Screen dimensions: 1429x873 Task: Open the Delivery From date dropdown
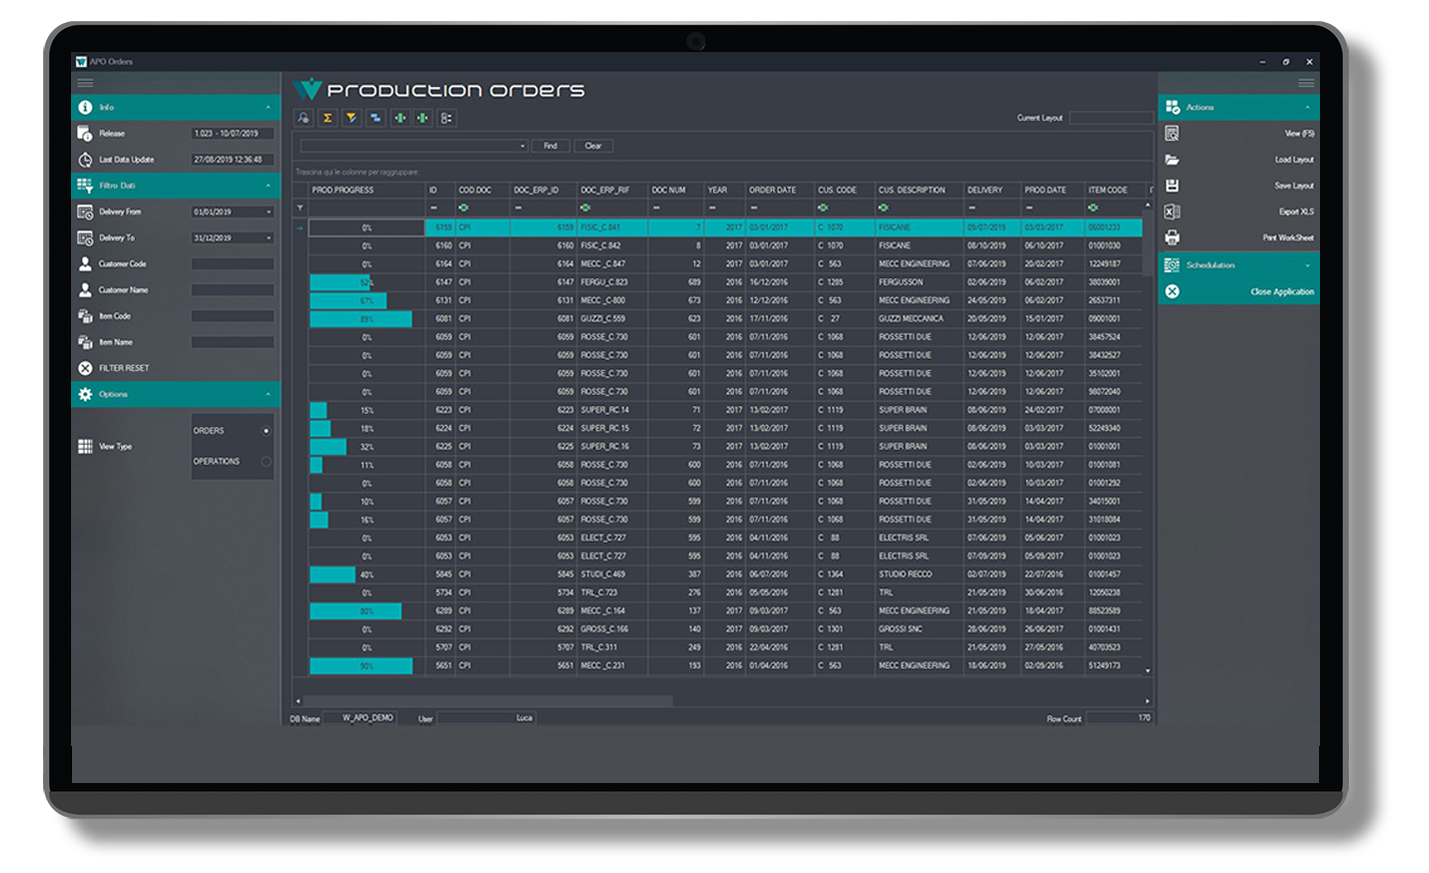point(269,212)
